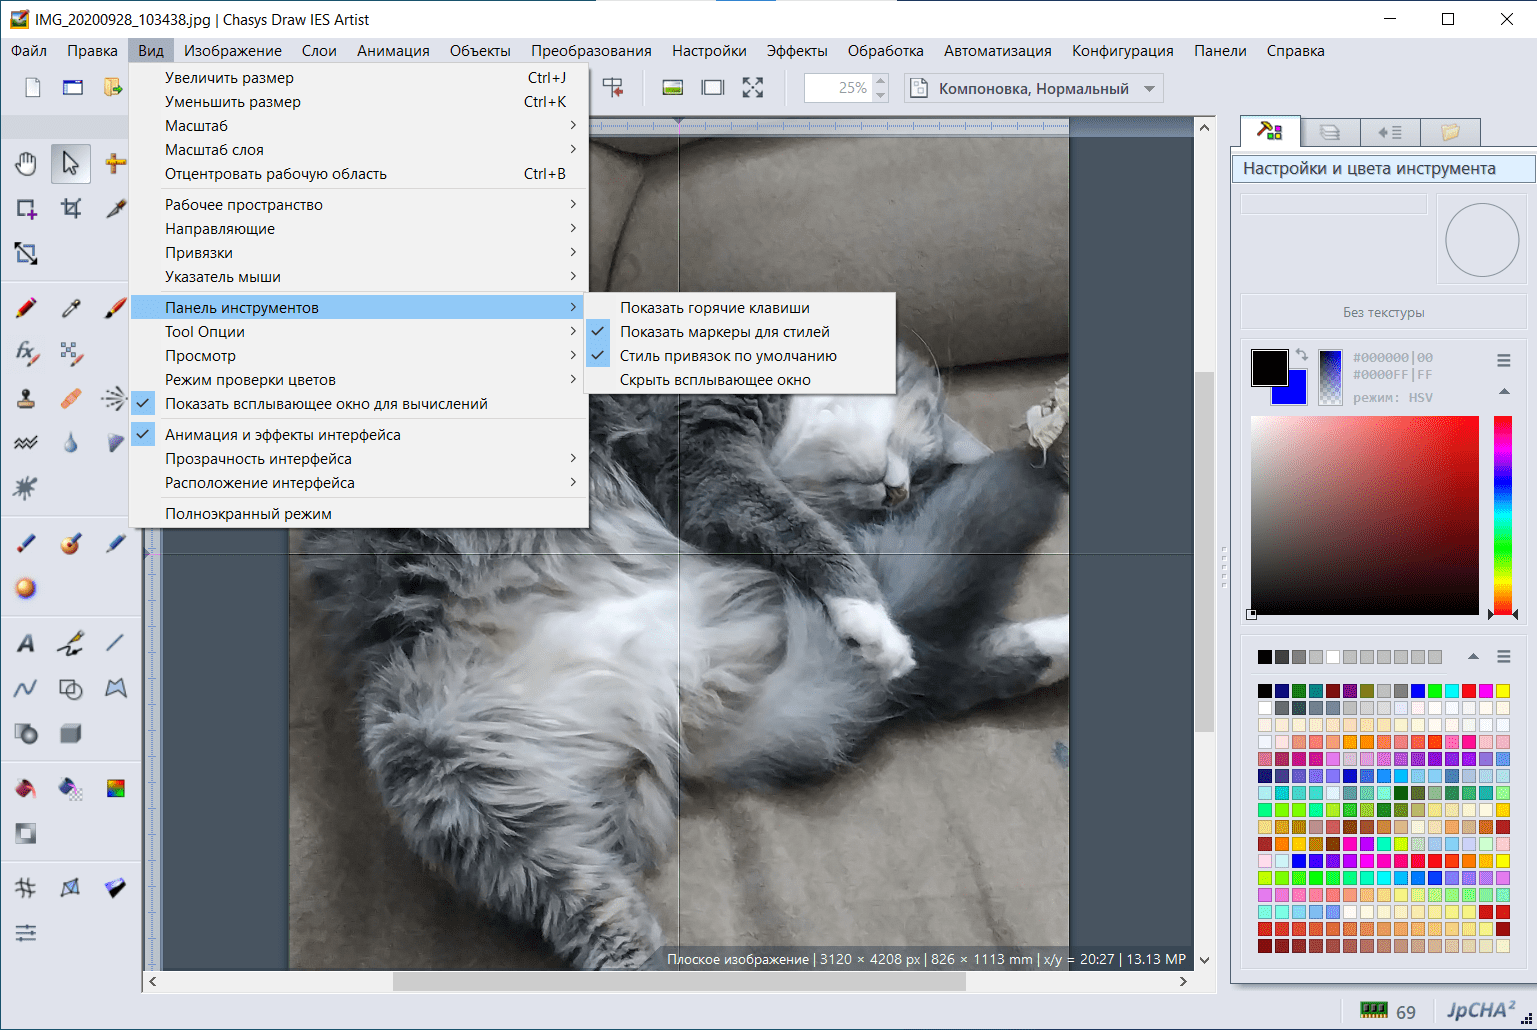Select the wavy smudge tool
The width and height of the screenshot is (1537, 1030).
(26, 443)
